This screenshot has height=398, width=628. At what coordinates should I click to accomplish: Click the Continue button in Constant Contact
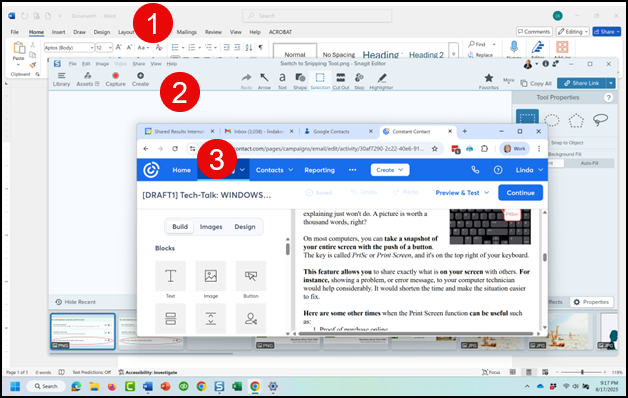[520, 193]
